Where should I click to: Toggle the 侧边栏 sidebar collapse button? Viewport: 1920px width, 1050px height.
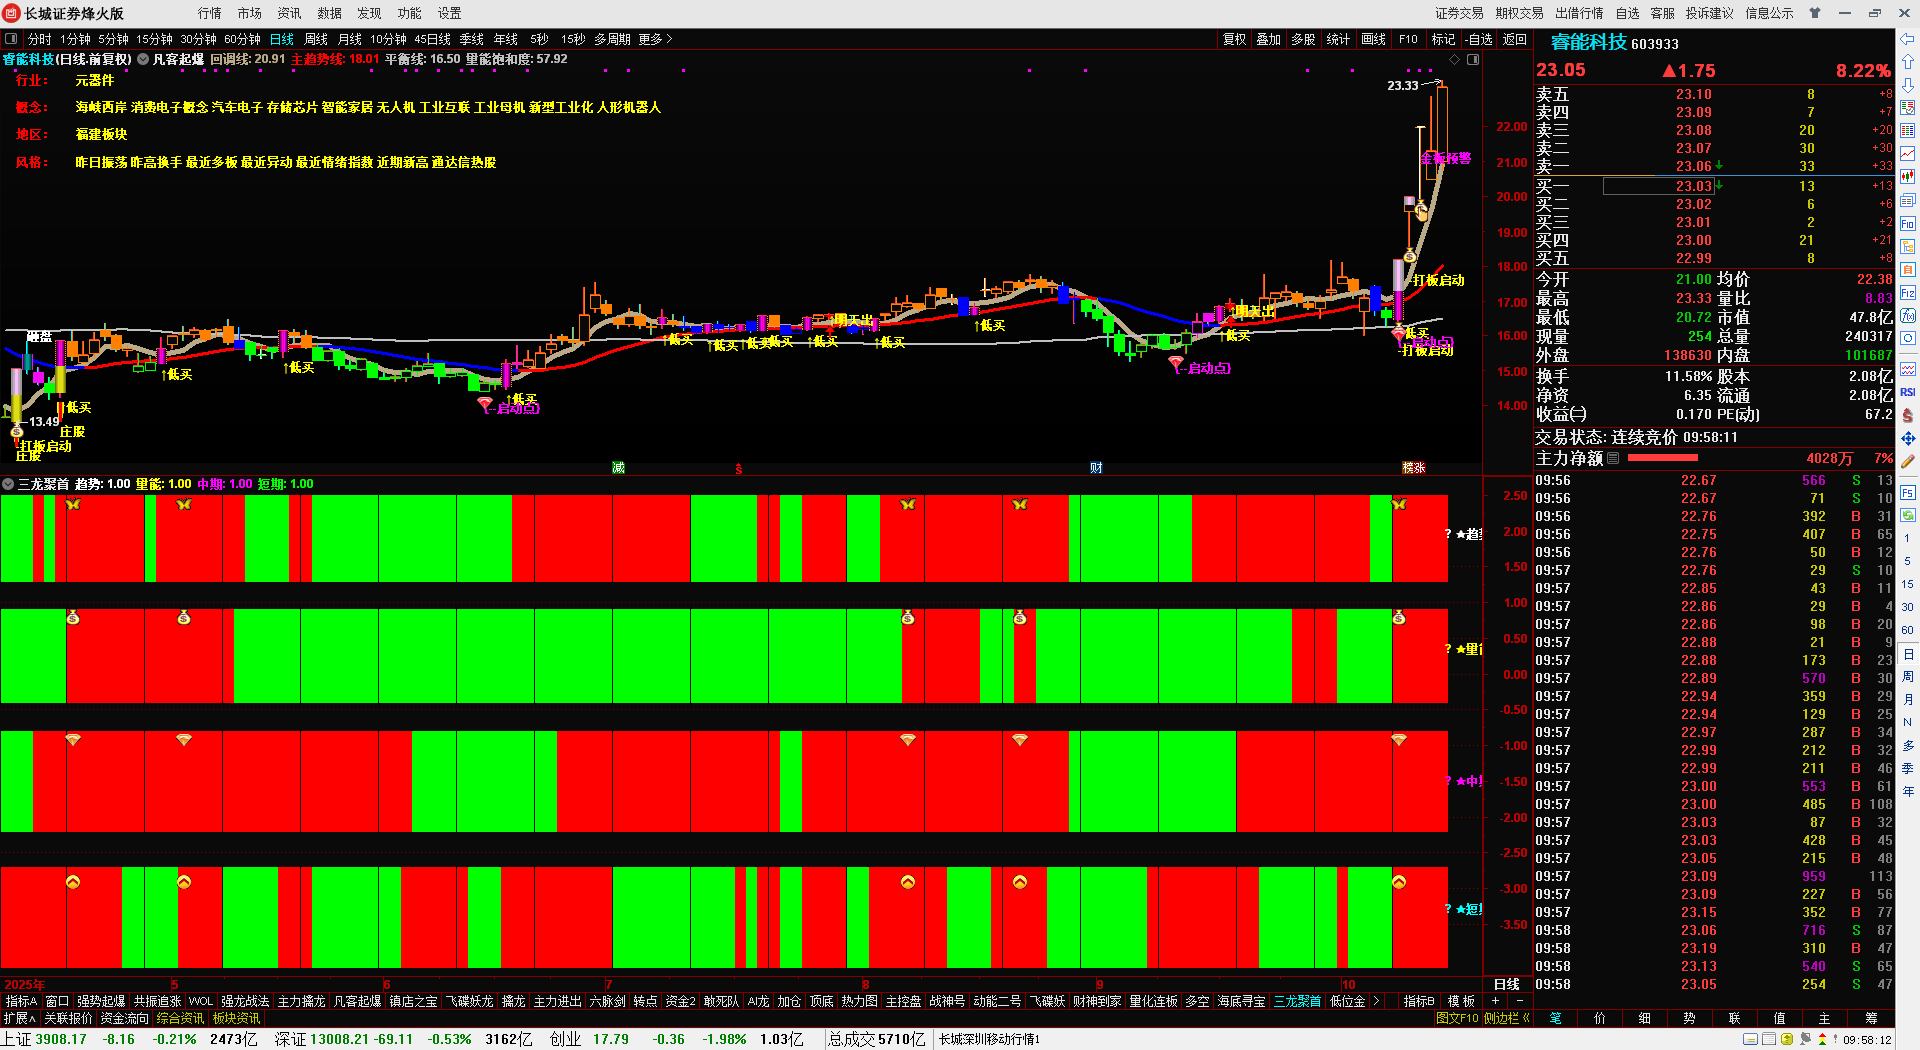(1507, 1018)
